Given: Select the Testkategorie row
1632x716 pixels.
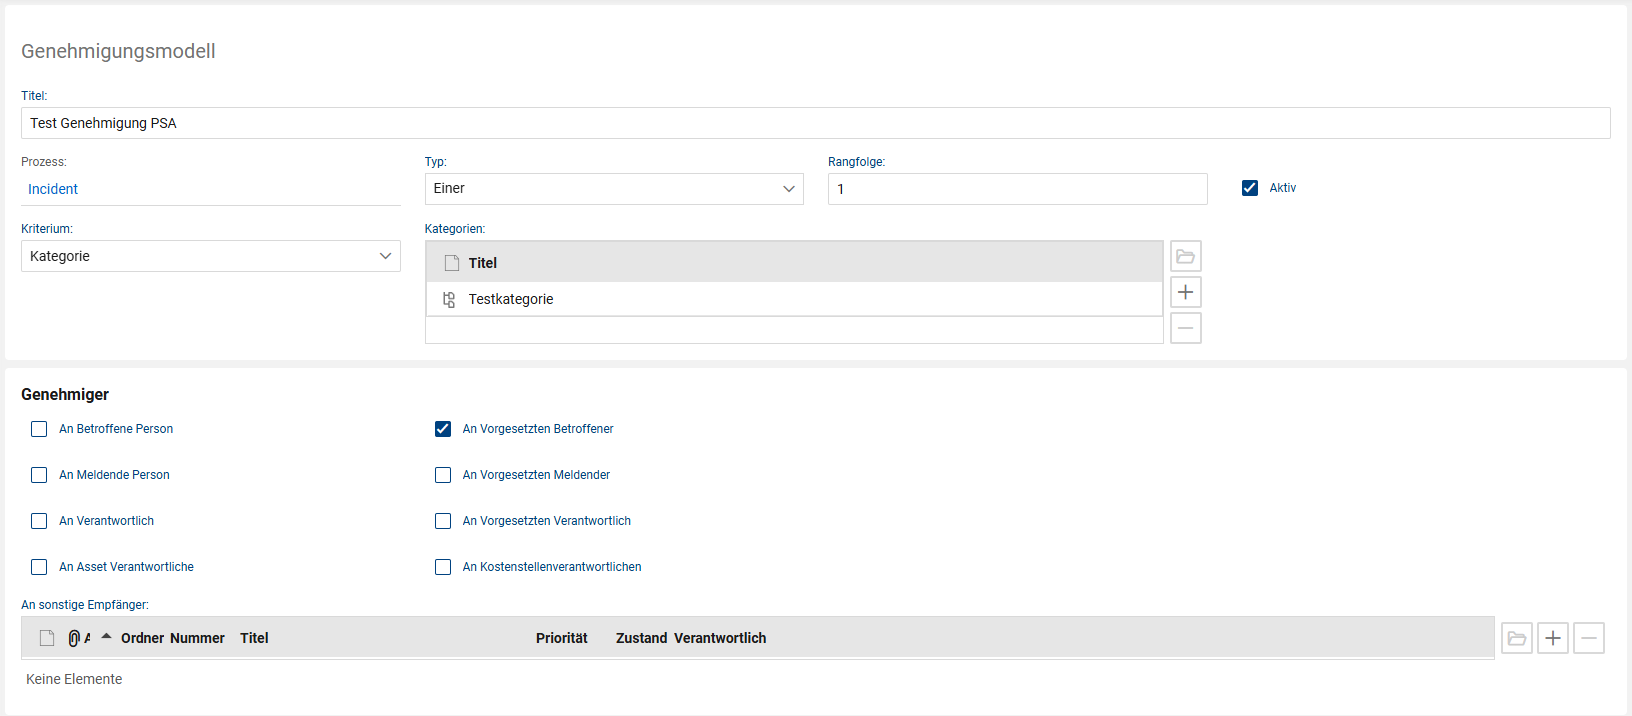Looking at the screenshot, I should pos(794,299).
